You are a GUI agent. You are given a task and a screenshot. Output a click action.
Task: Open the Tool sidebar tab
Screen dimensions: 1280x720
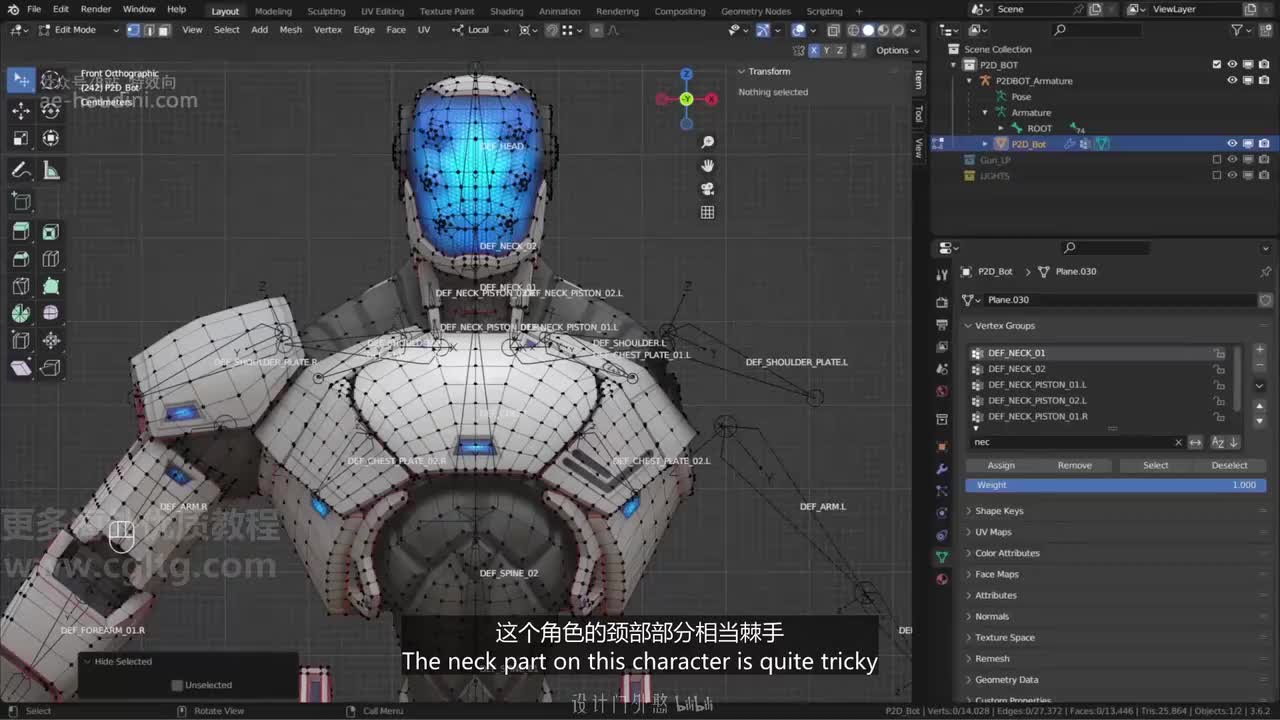(918, 114)
